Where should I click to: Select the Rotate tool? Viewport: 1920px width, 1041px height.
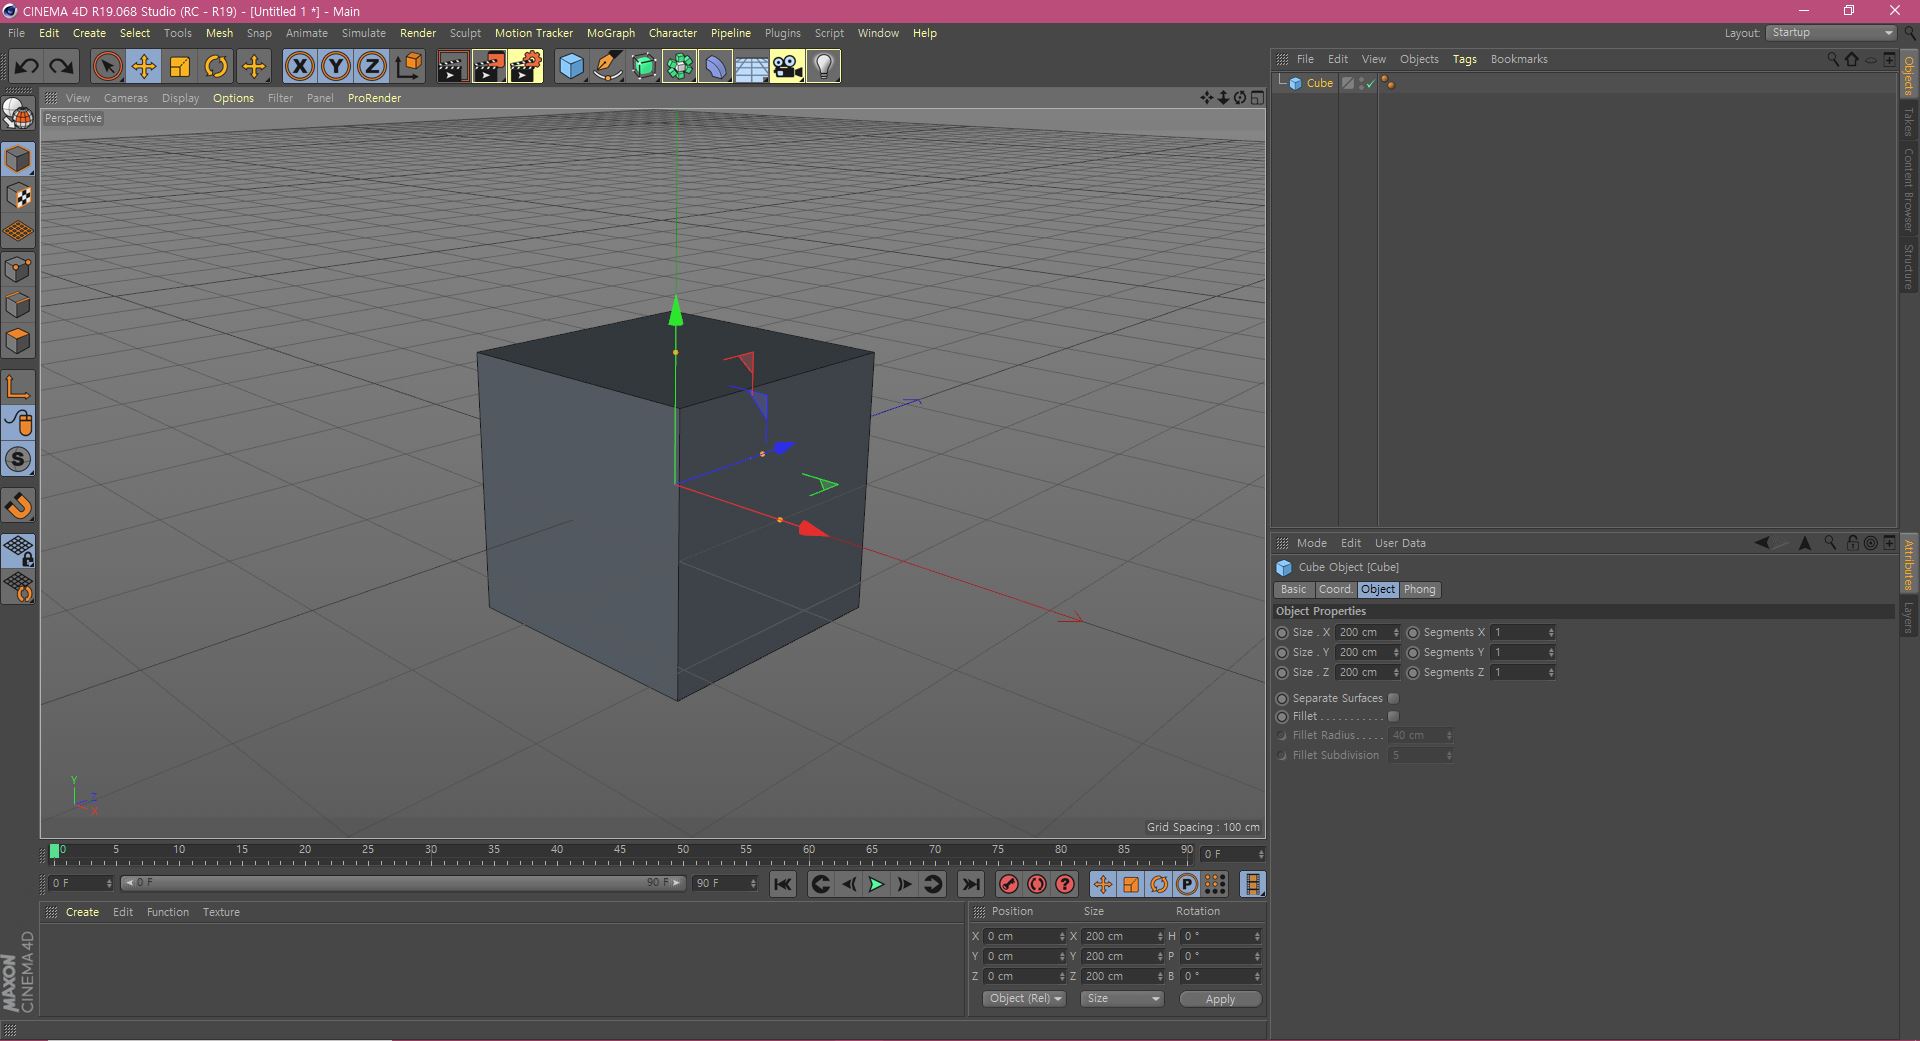click(216, 67)
